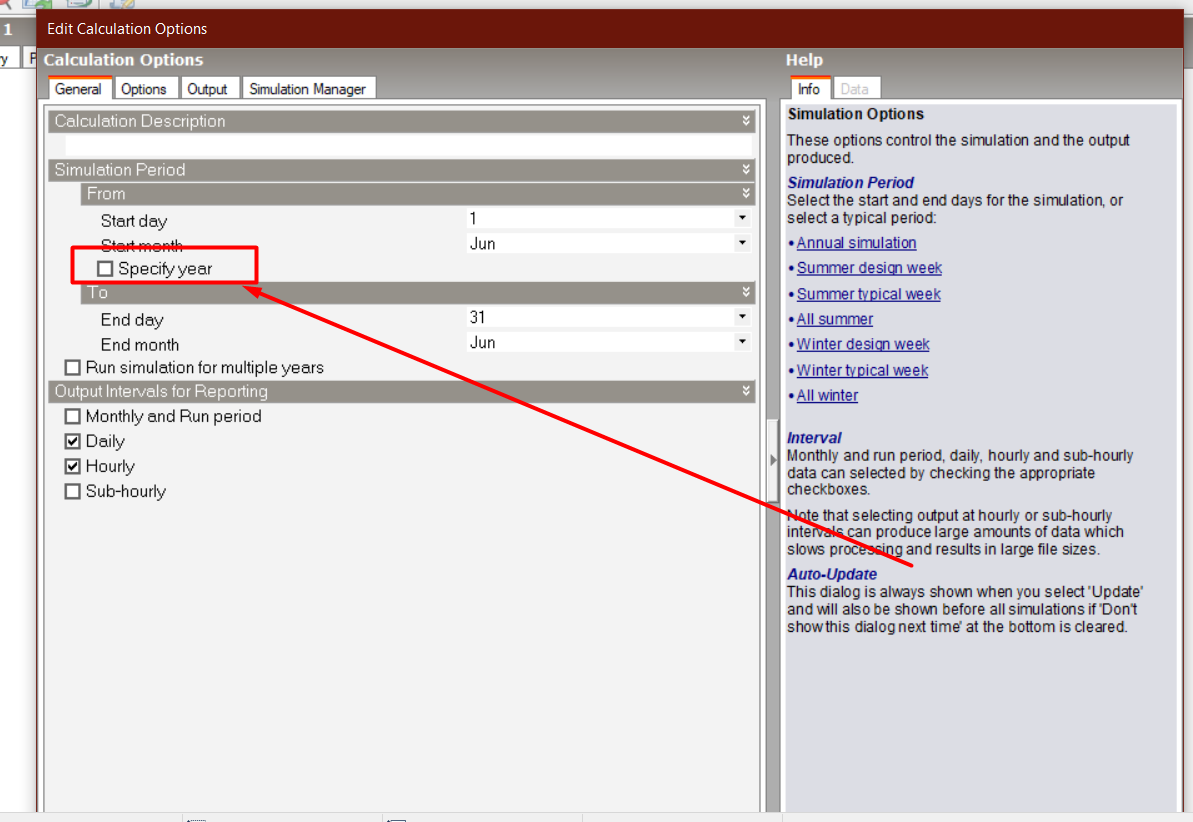Collapse the To section chevron
The width and height of the screenshot is (1193, 822).
(x=746, y=292)
